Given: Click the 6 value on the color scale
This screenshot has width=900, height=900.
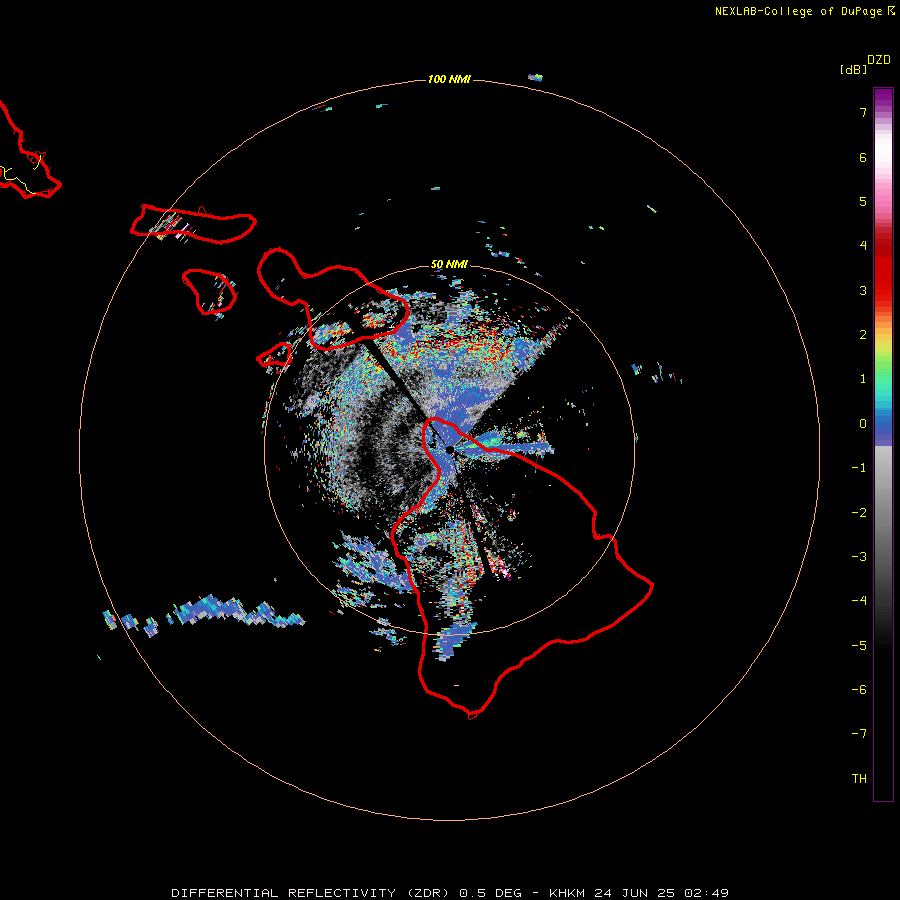Looking at the screenshot, I should (x=863, y=157).
